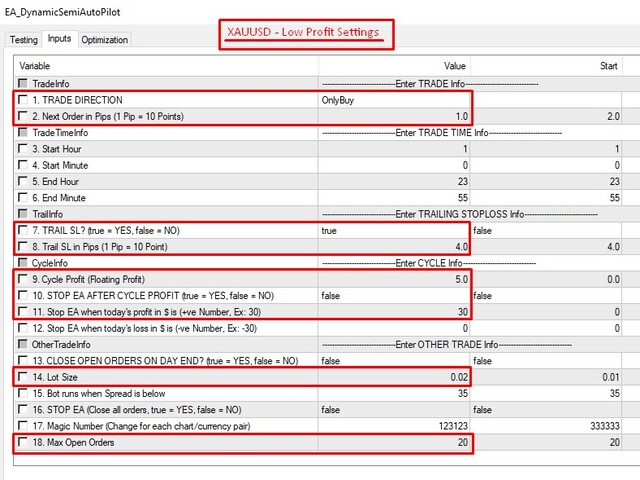Toggle the checkbox for 17. Magic Number
640x480 pixels.
click(23, 426)
